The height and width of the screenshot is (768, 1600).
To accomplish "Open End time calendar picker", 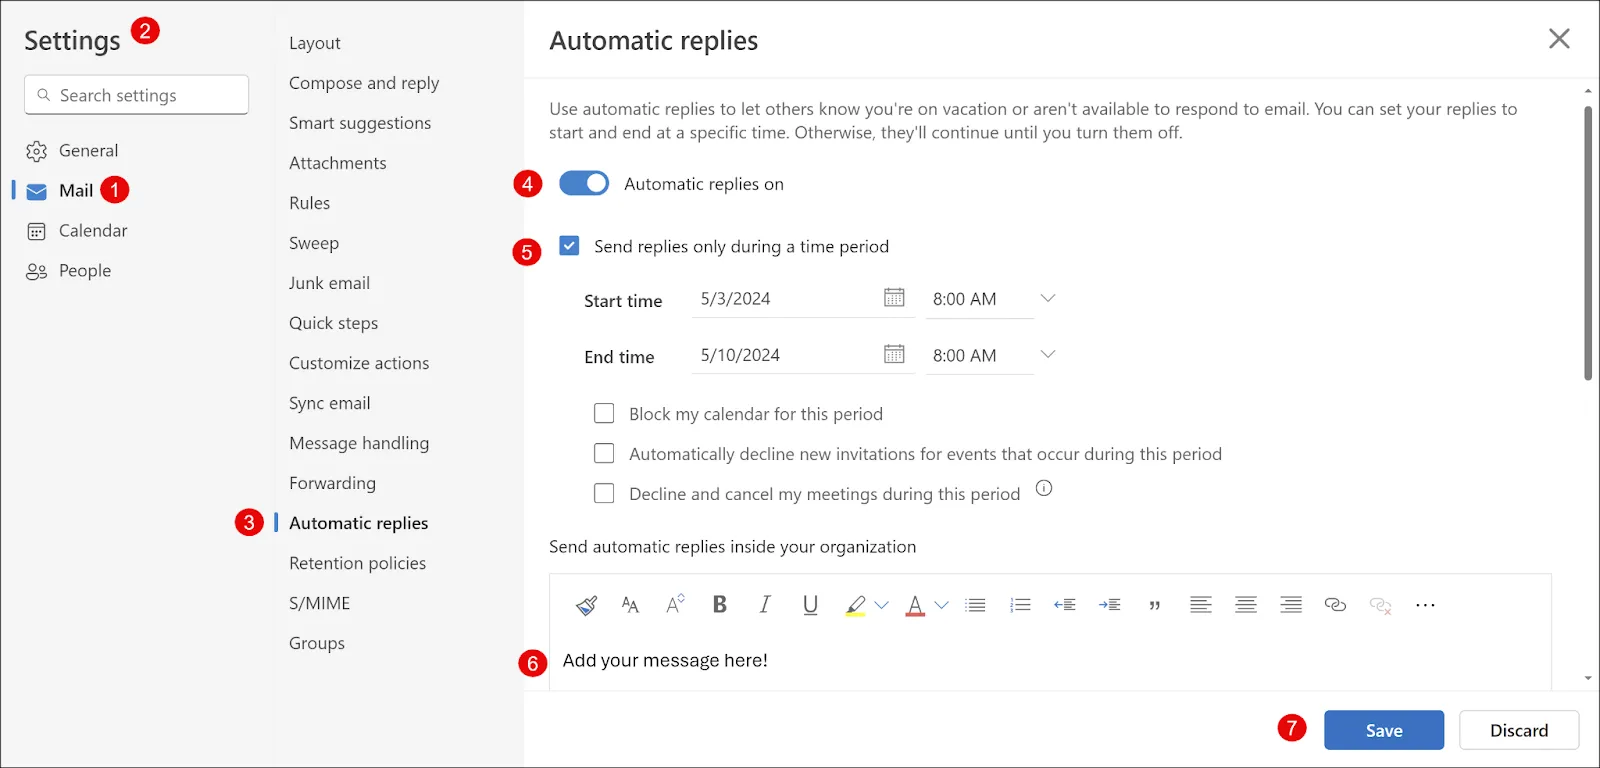I will click(x=894, y=354).
